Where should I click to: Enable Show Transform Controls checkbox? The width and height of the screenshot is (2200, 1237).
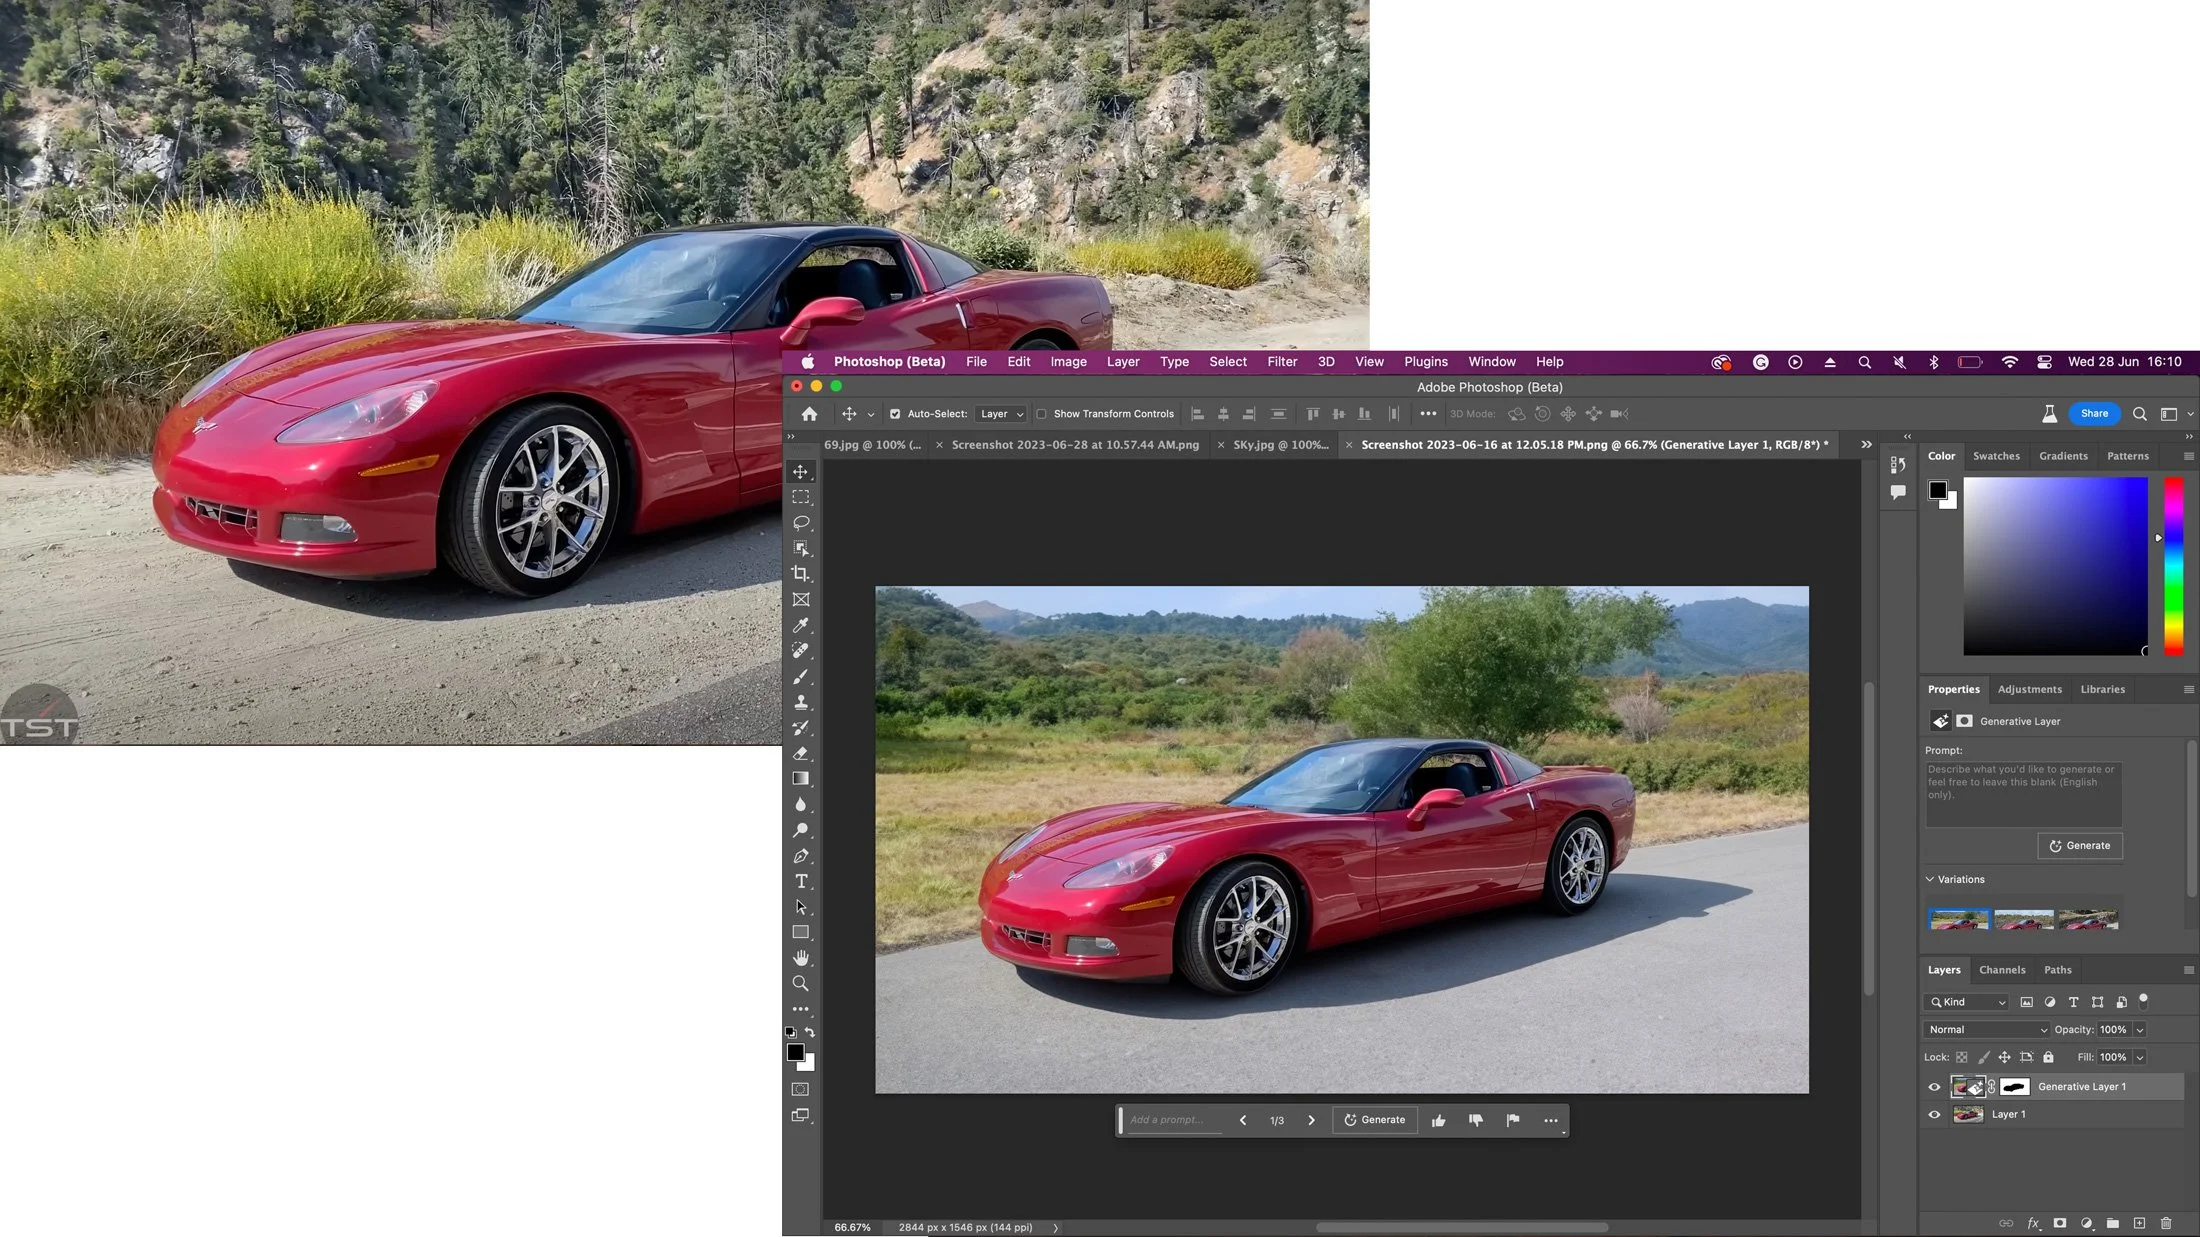(1042, 414)
